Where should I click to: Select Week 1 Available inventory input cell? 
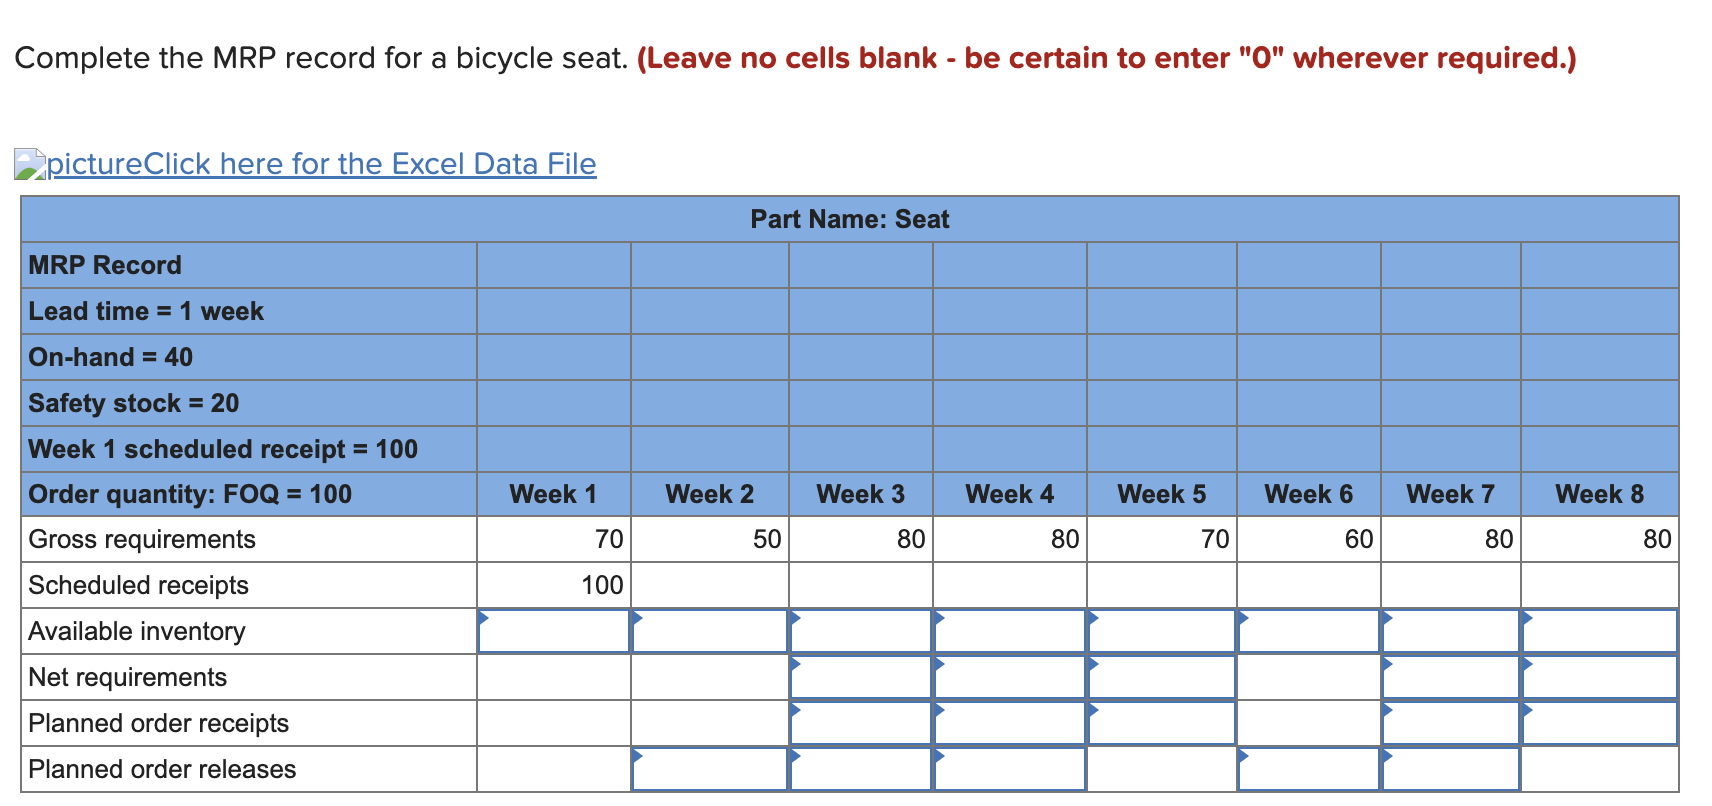(554, 631)
